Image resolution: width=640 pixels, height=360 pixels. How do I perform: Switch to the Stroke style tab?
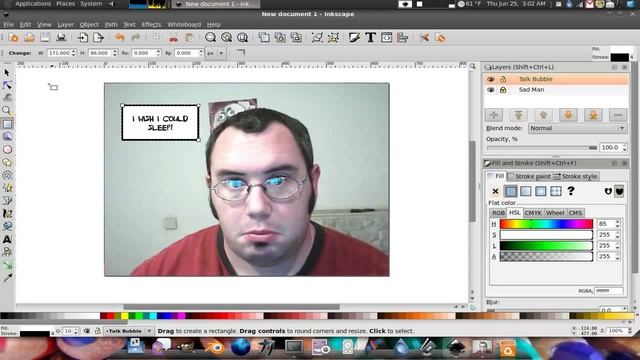(x=576, y=176)
